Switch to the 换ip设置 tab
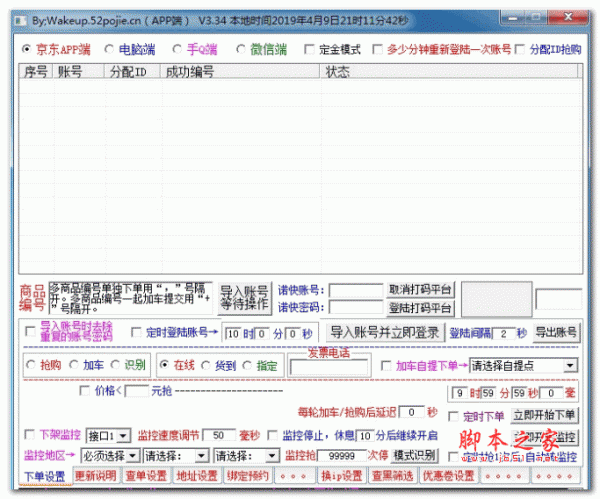600x499 pixels. tap(342, 476)
